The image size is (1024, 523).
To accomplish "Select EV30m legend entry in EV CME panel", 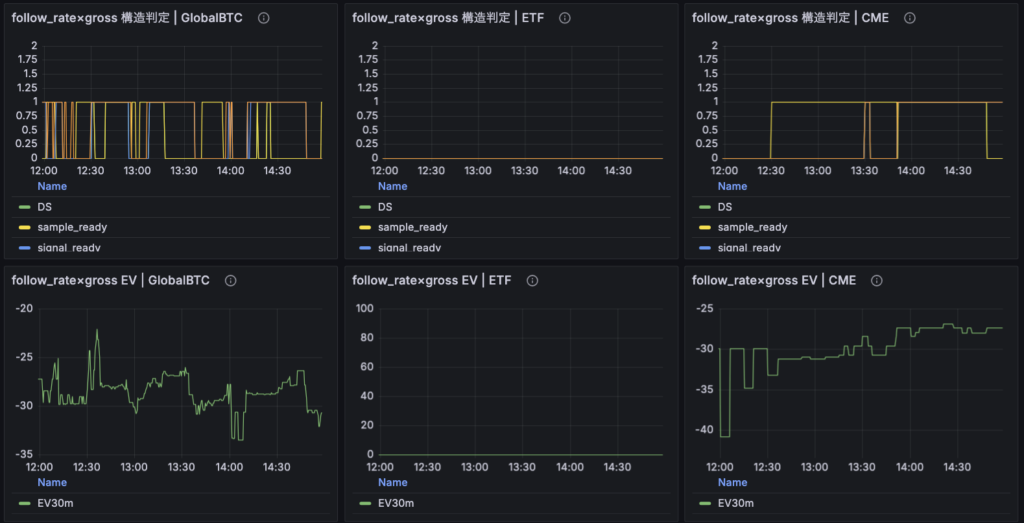I will click(736, 502).
